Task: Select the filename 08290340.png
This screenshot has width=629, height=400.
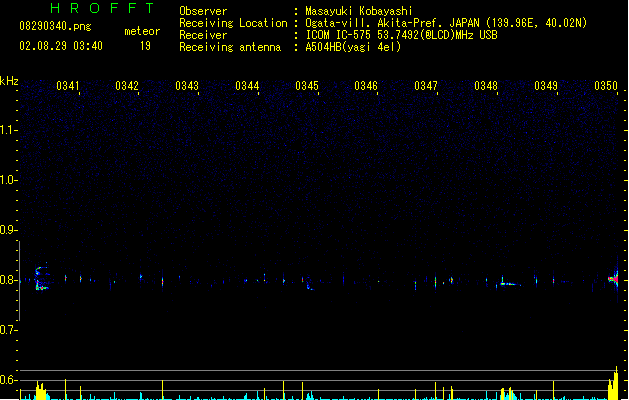Action: coord(55,26)
